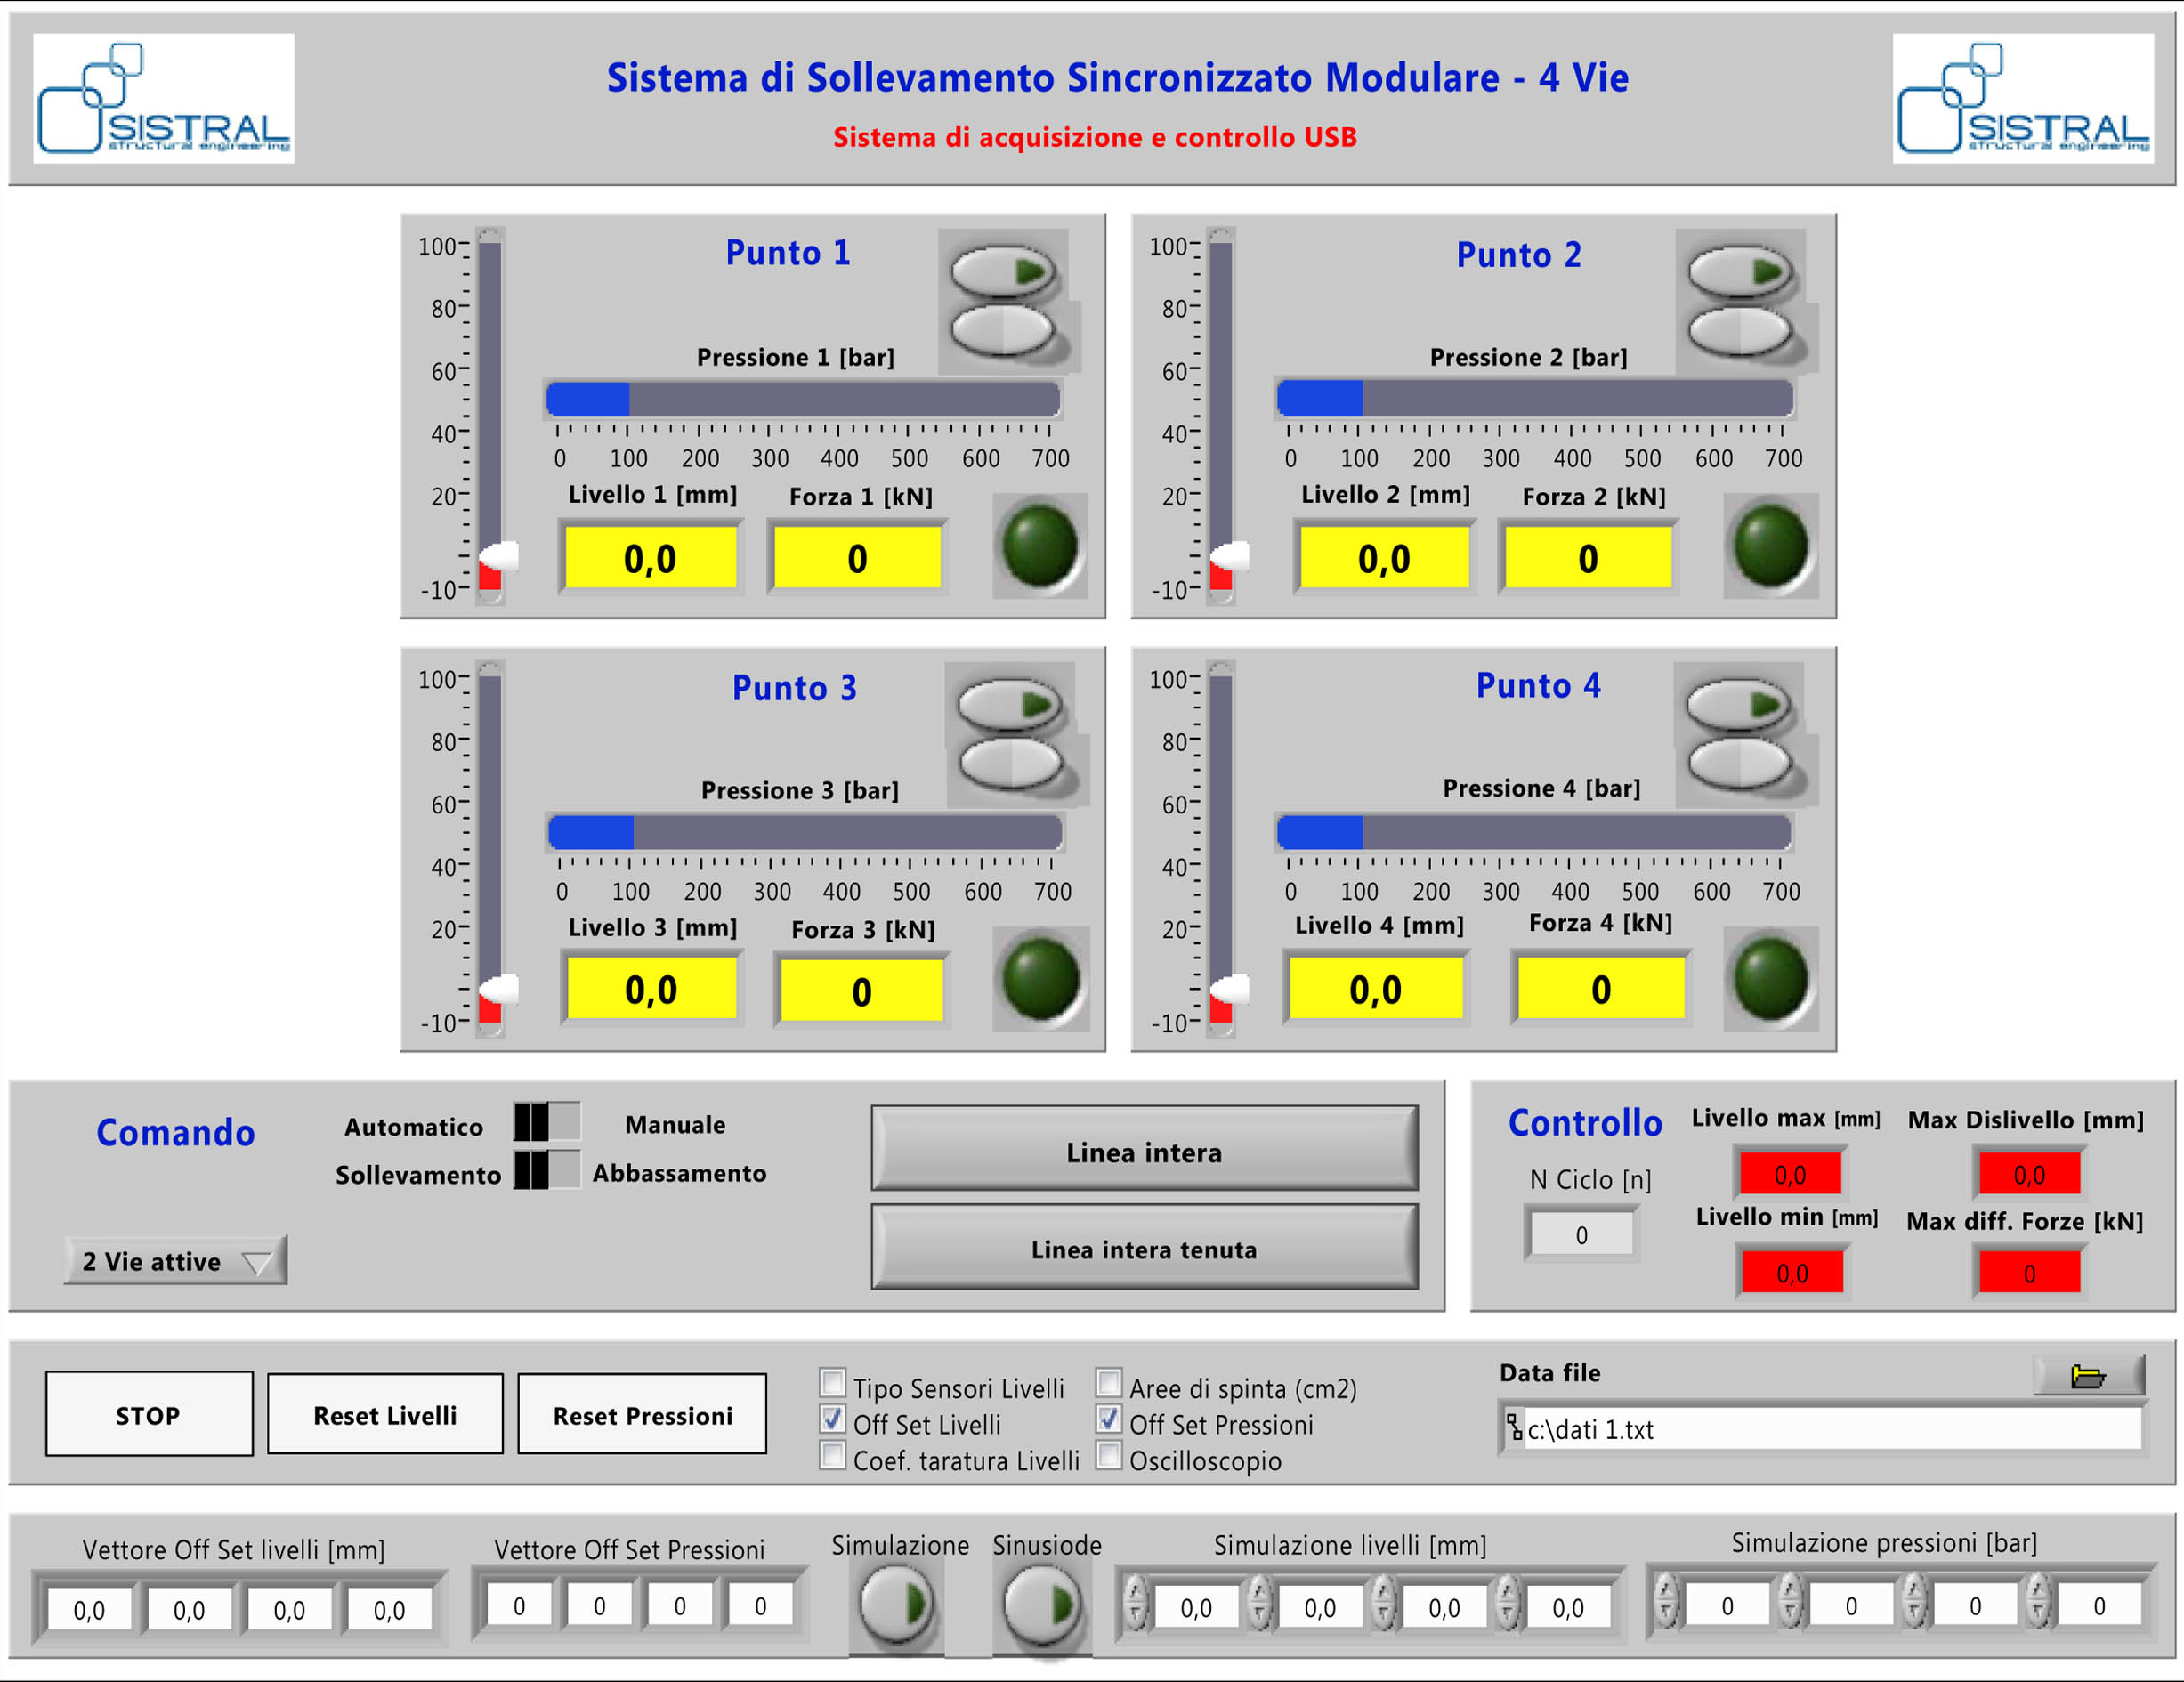Click the lower oval button in Punto 3
This screenshot has width=2184, height=1682.
coord(1010,763)
